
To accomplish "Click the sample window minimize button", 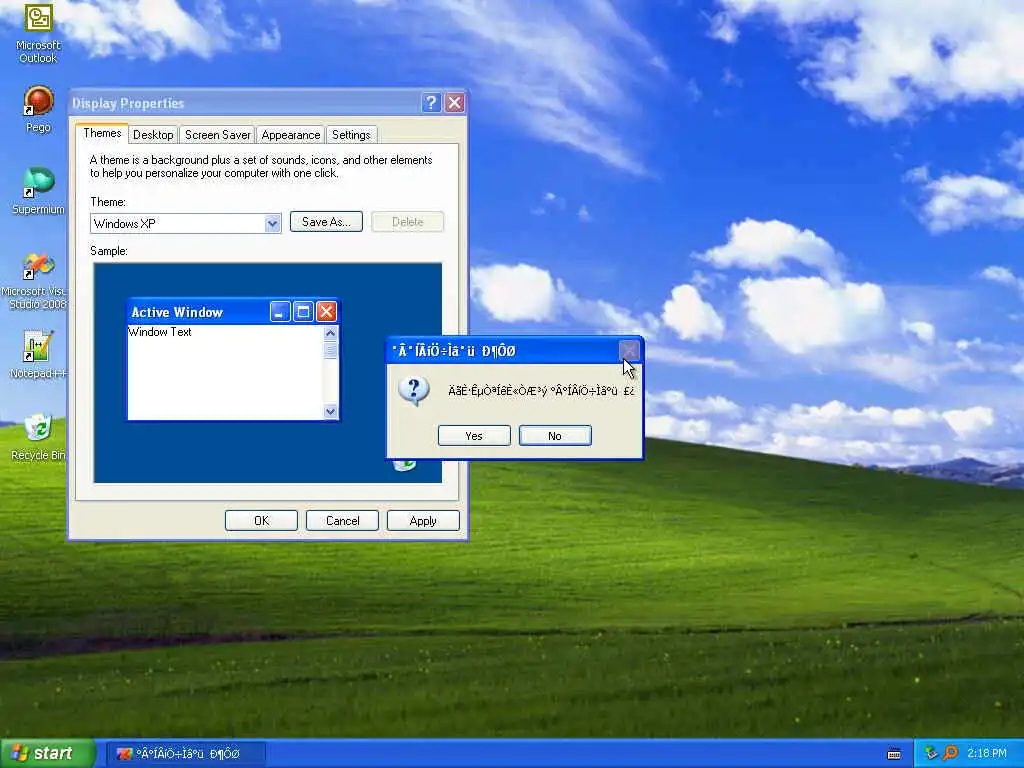I will [280, 312].
